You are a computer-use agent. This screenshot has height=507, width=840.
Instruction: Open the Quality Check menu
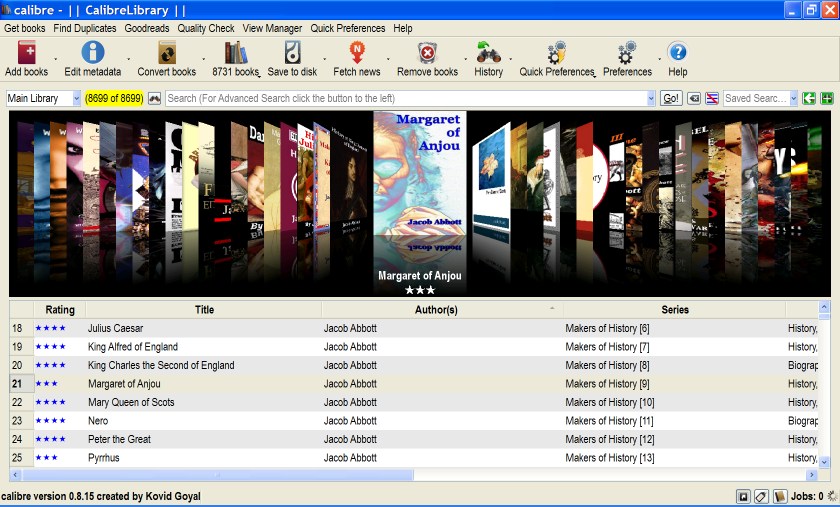[x=206, y=28]
